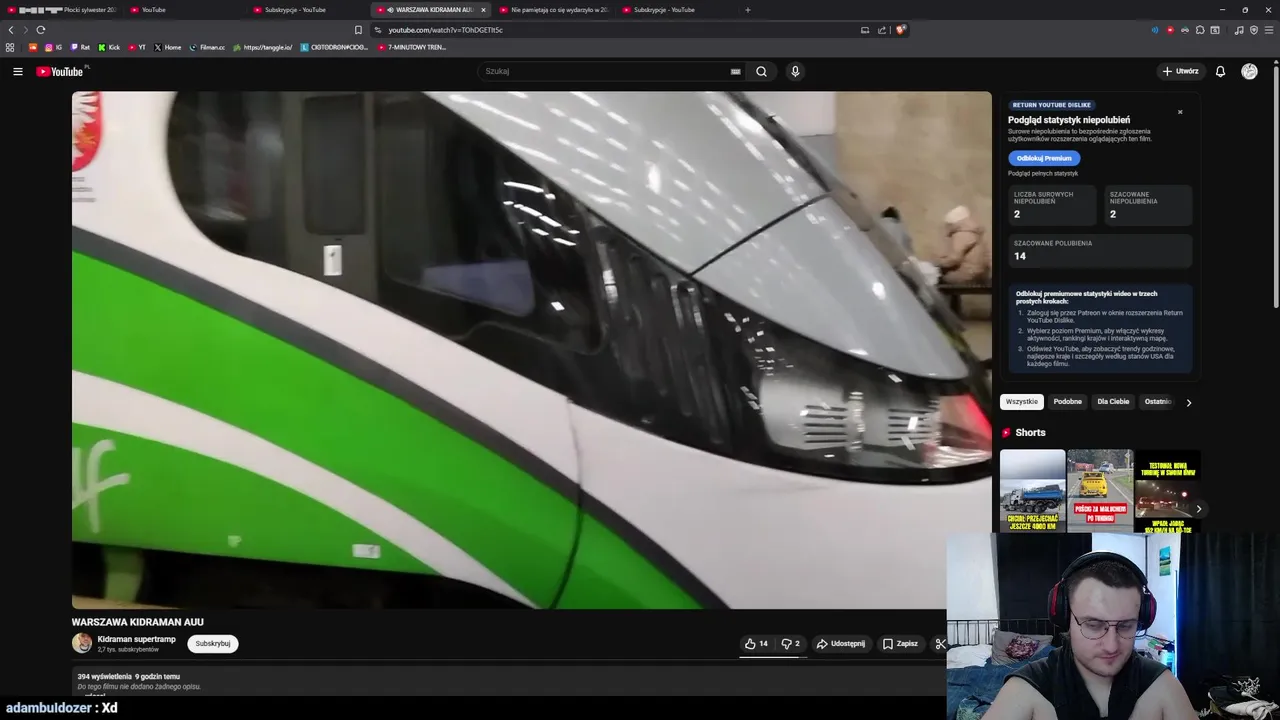Image resolution: width=1280 pixels, height=720 pixels.
Task: Open the browser main menu
Action: (x=1269, y=30)
